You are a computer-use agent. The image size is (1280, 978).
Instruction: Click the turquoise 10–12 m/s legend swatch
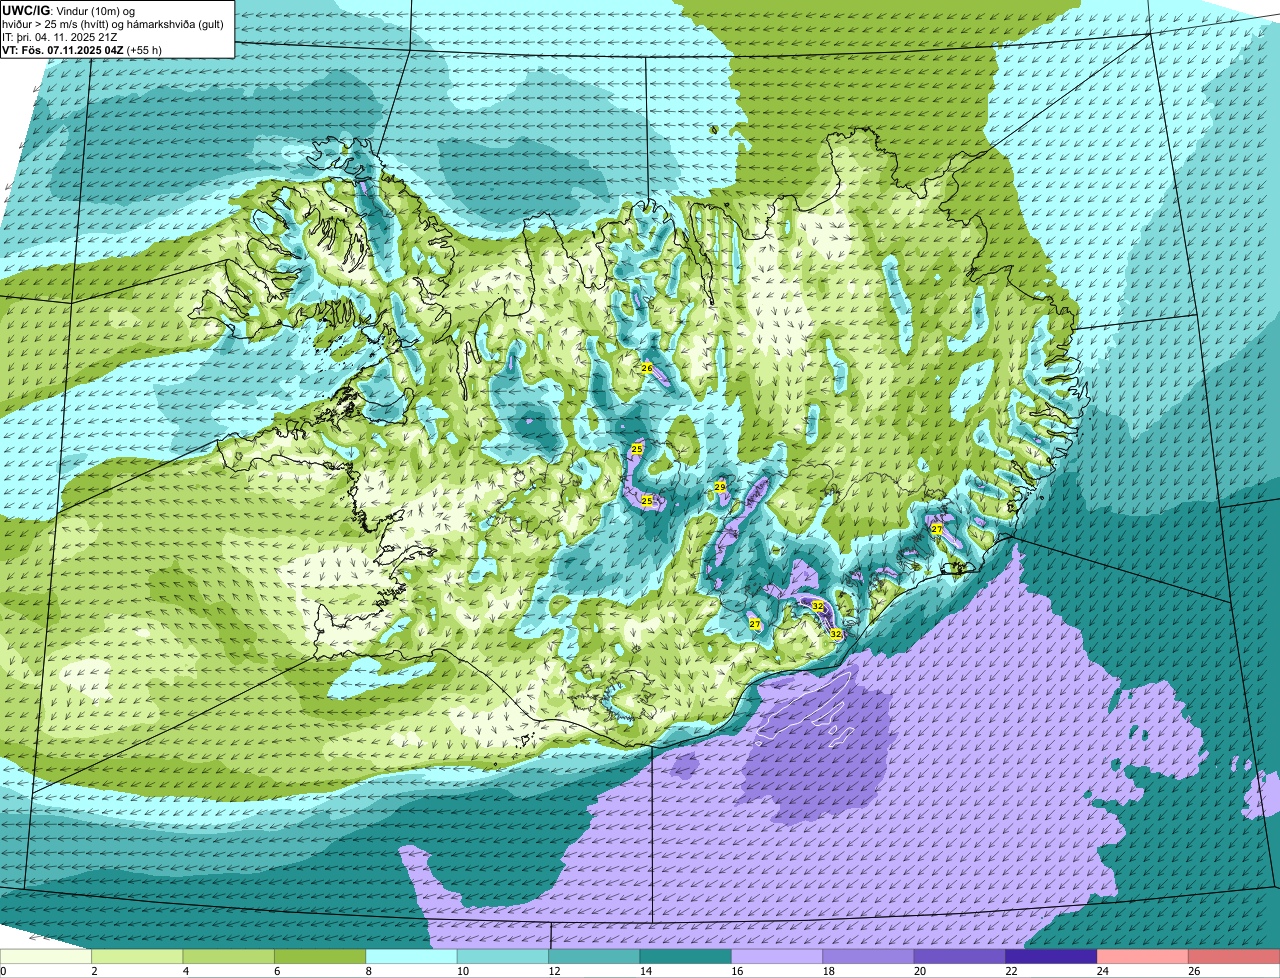[502, 957]
